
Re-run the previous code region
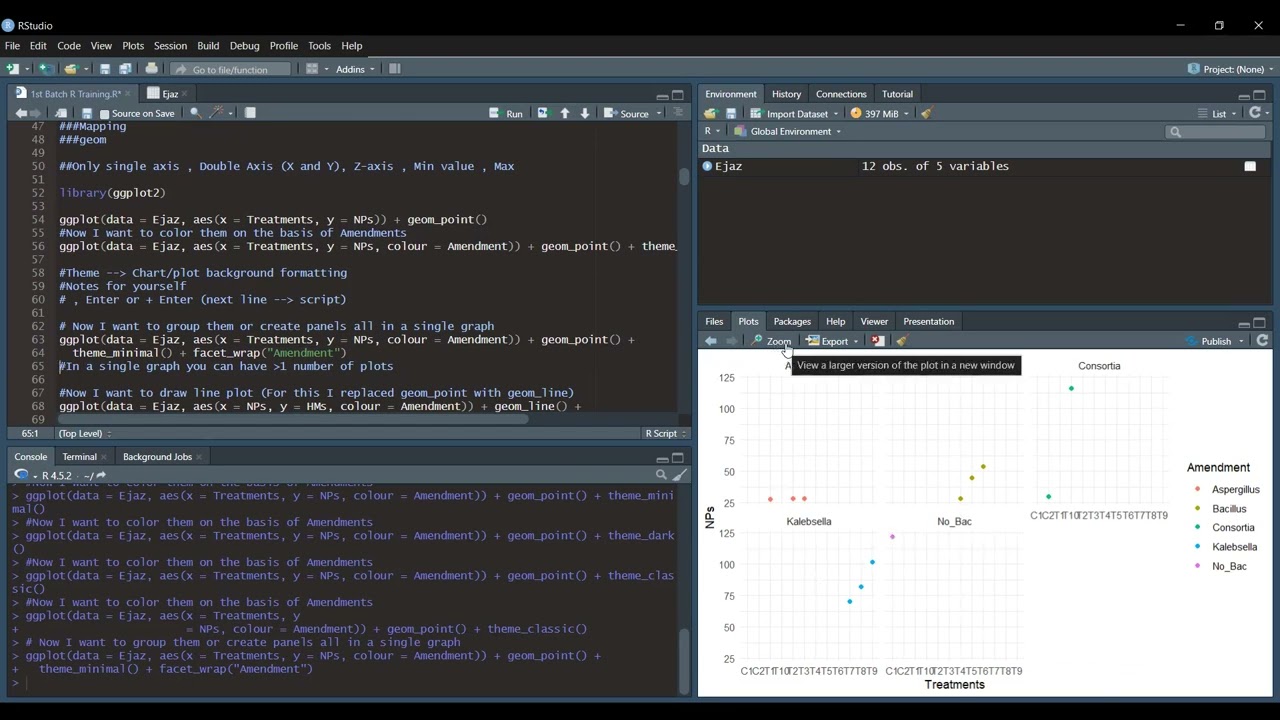point(542,114)
